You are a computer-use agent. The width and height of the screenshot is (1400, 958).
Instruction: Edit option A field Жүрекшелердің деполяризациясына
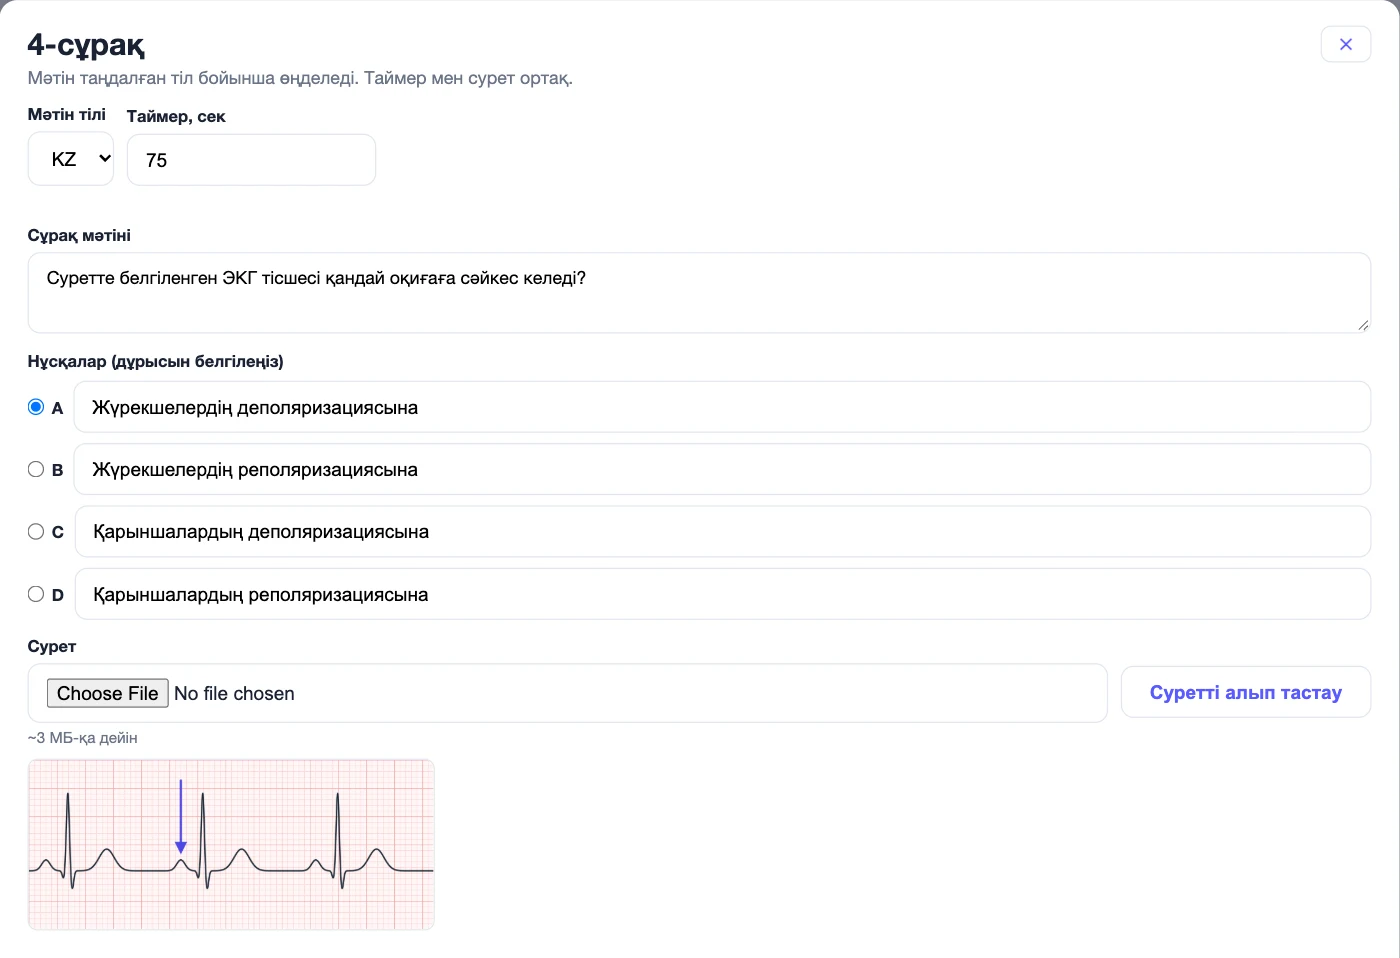click(722, 407)
